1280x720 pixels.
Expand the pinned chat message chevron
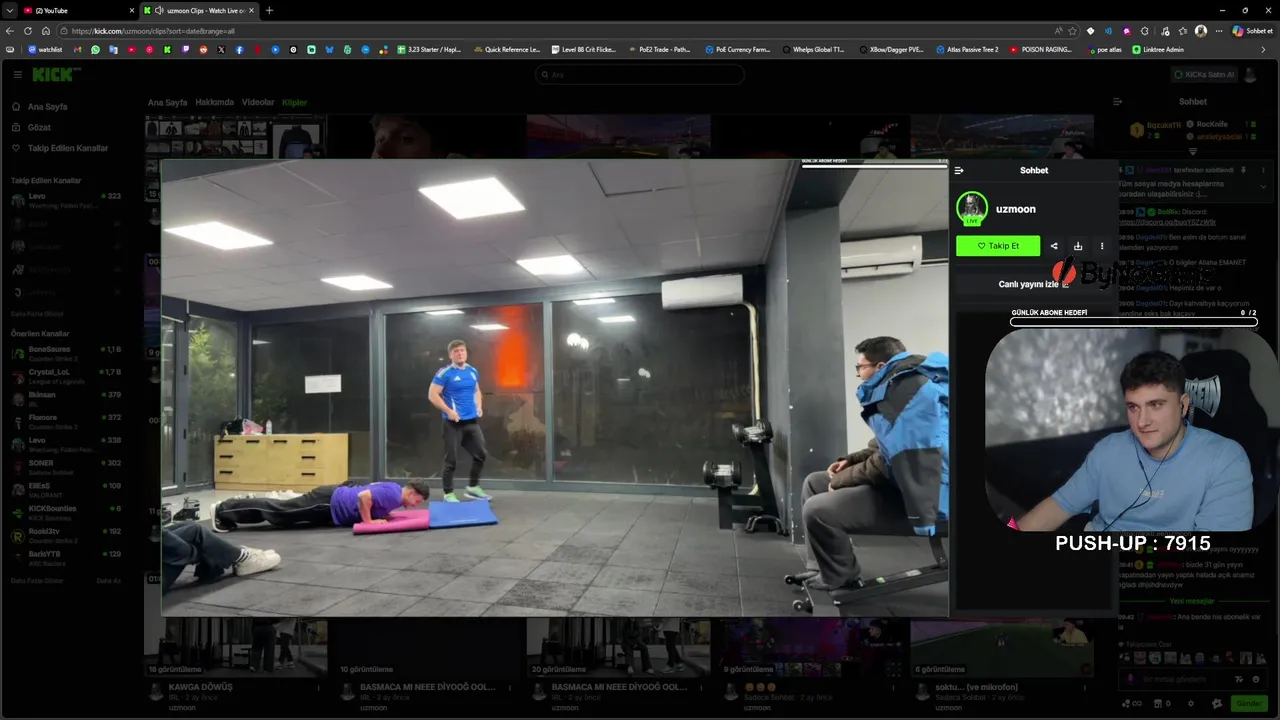[x=1263, y=186]
